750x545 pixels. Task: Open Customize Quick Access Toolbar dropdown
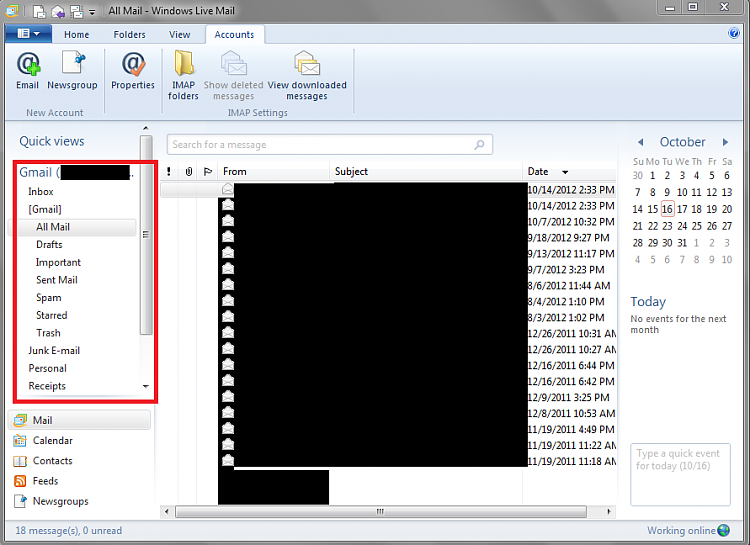pyautogui.click(x=92, y=11)
